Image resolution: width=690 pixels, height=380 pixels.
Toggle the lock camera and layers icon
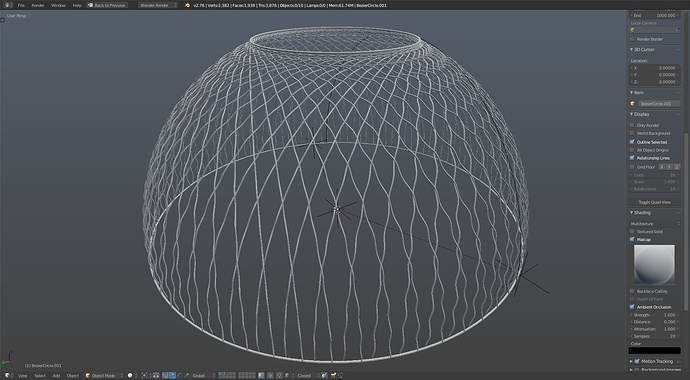261,375
